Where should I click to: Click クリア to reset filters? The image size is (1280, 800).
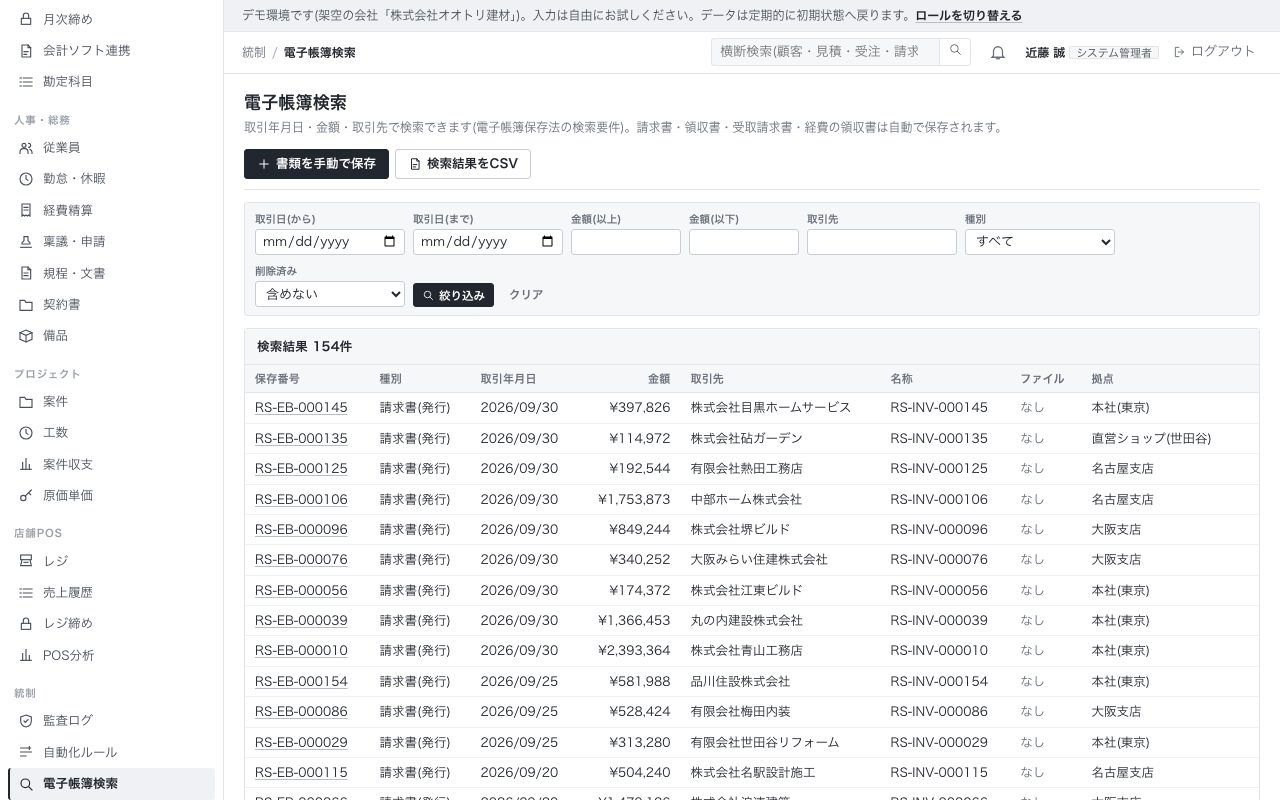point(526,295)
